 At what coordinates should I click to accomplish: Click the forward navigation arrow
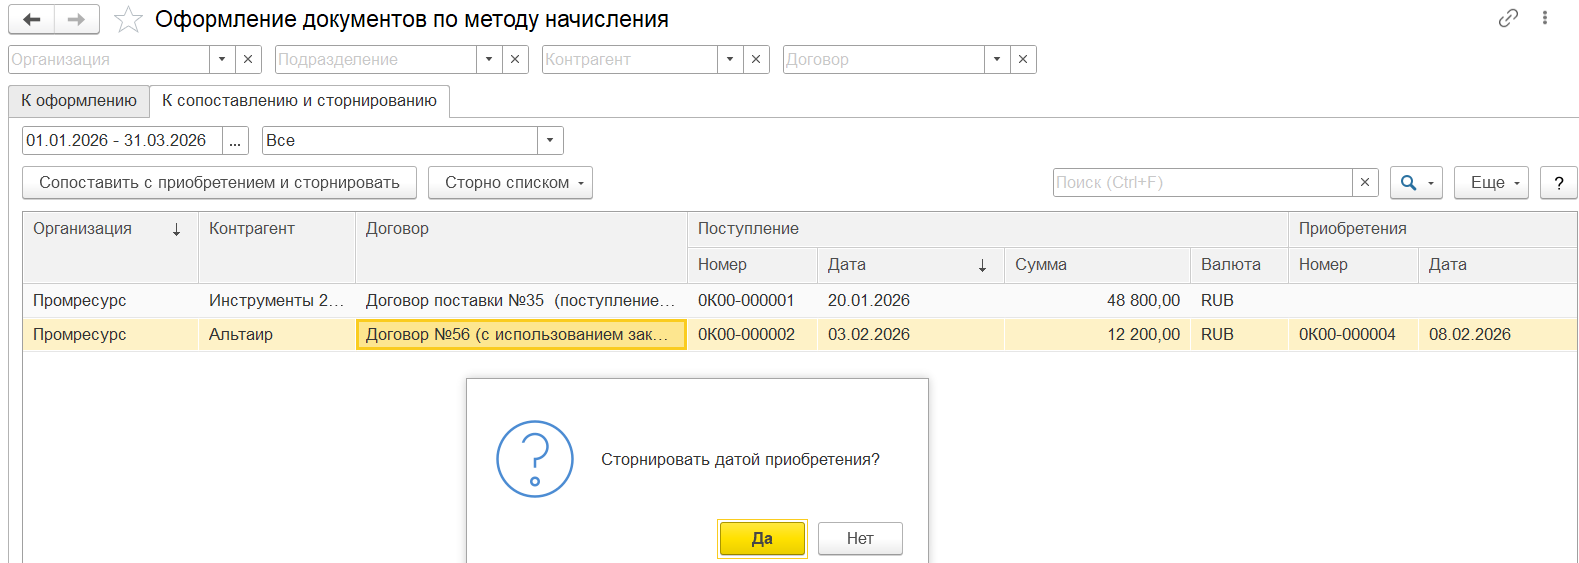coord(76,20)
